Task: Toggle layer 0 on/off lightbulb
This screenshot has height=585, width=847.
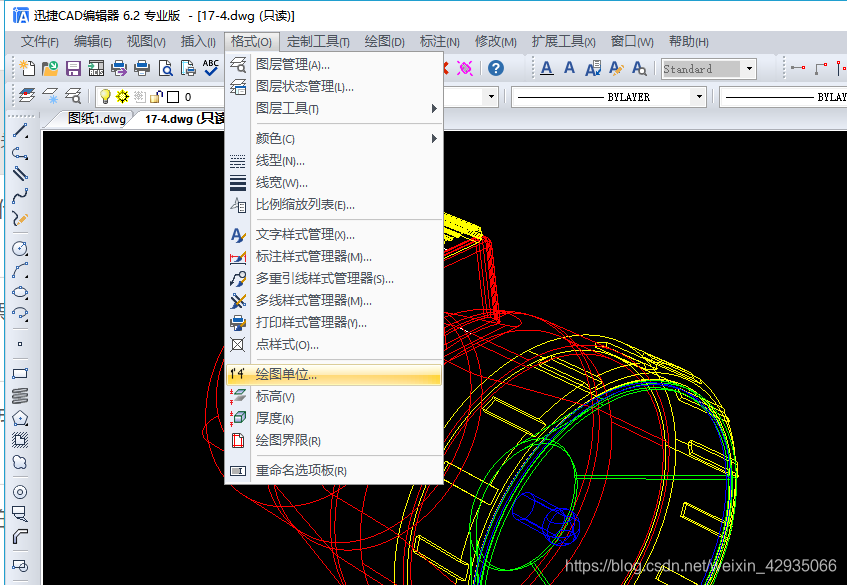Action: (x=105, y=97)
